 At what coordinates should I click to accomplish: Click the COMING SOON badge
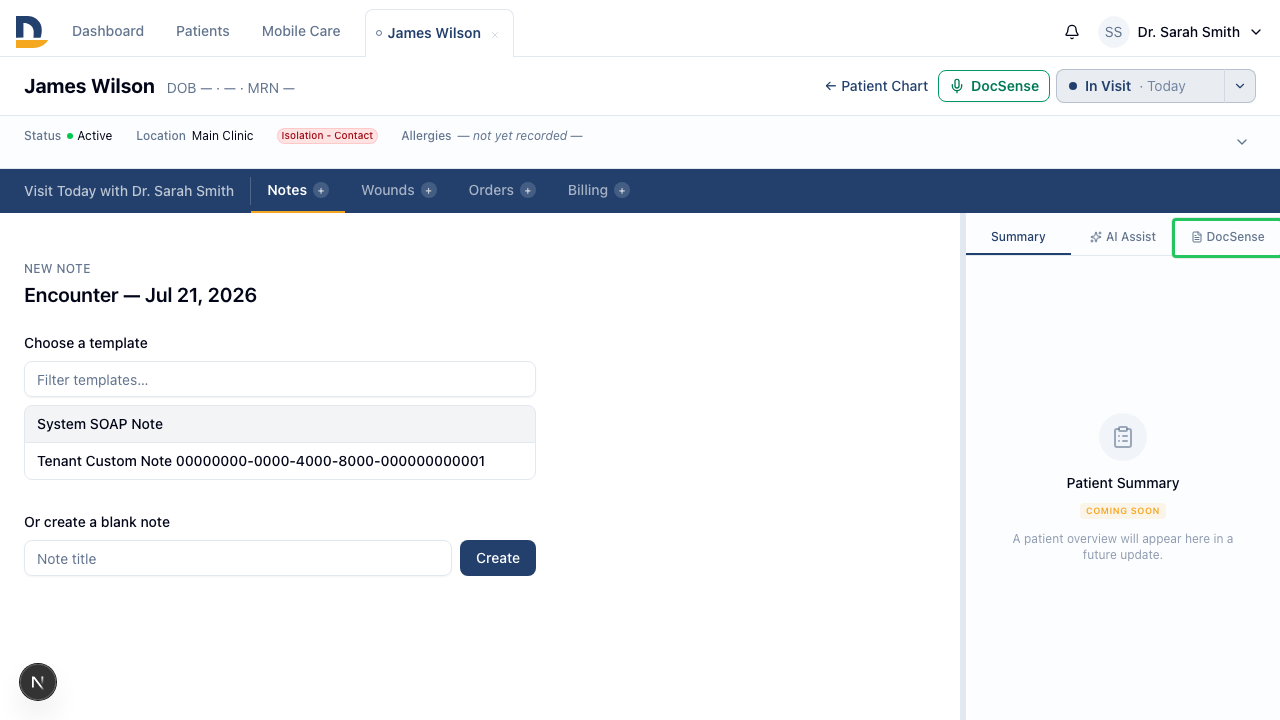(1123, 510)
